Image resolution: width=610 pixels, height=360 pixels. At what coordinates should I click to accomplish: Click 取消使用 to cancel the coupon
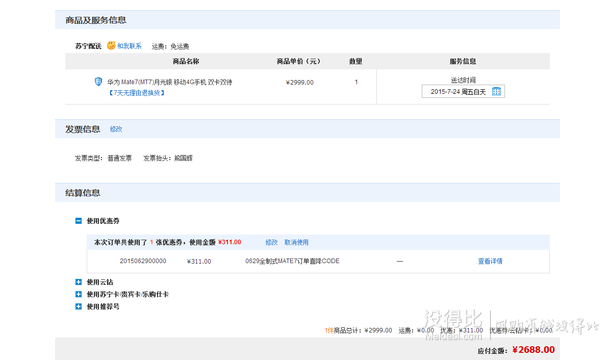point(296,242)
